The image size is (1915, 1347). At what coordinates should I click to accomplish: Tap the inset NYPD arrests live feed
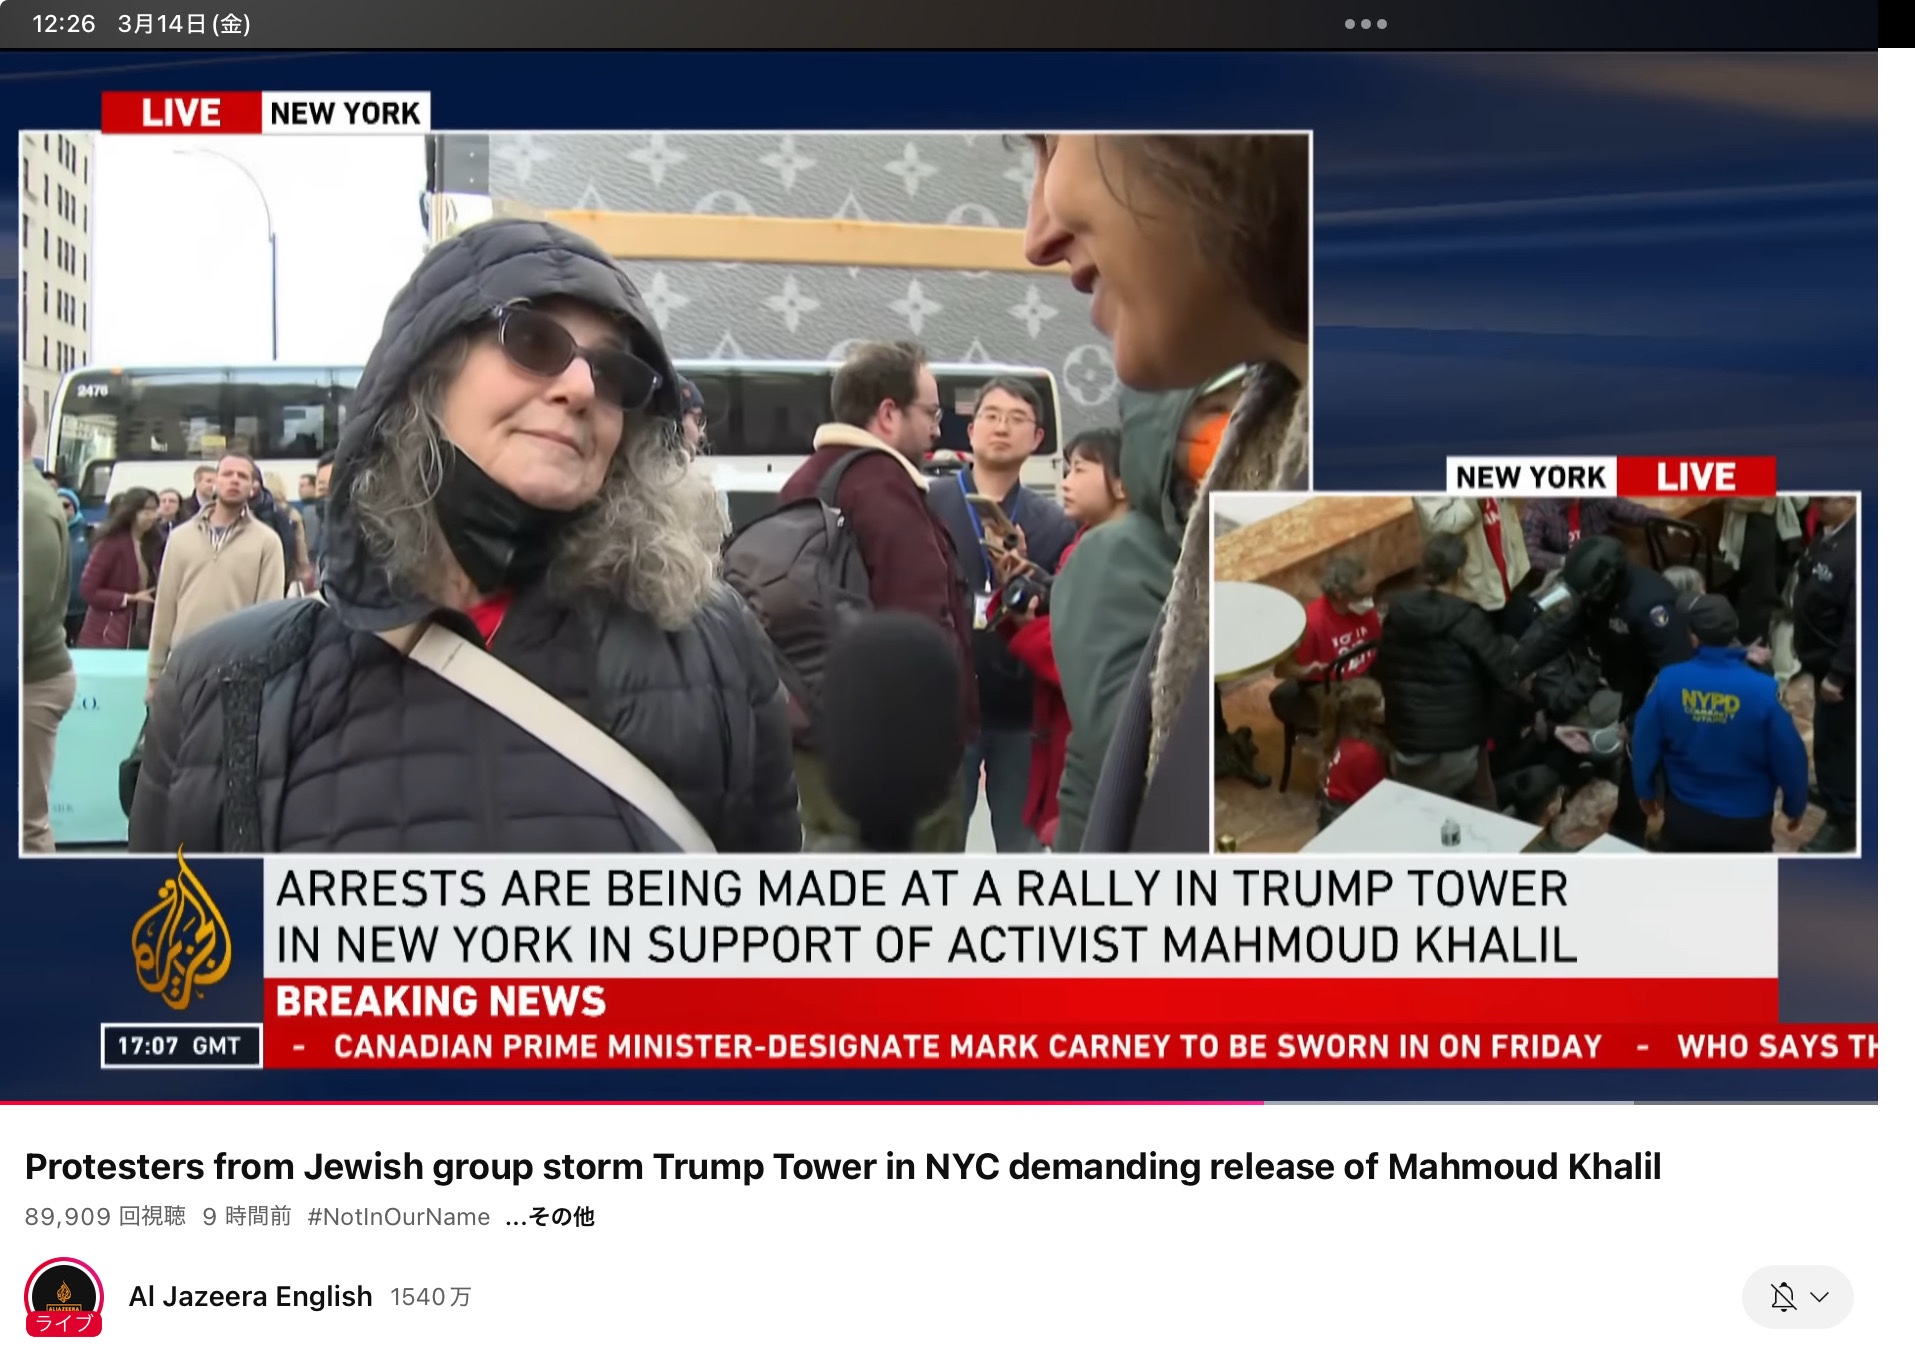(x=1535, y=673)
